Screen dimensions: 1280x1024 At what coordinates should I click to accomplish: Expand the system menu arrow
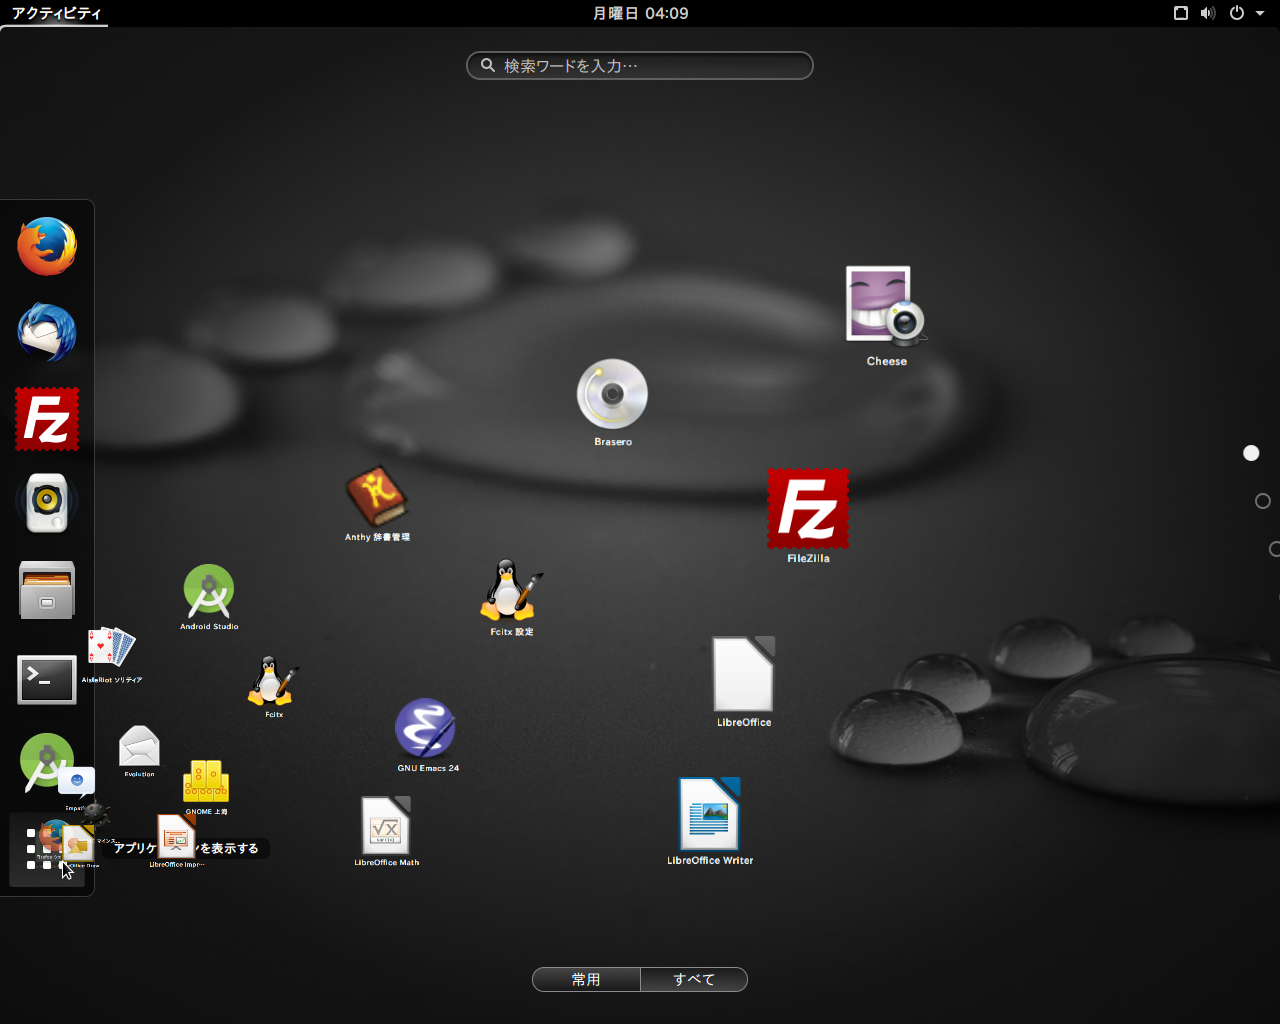(1260, 14)
